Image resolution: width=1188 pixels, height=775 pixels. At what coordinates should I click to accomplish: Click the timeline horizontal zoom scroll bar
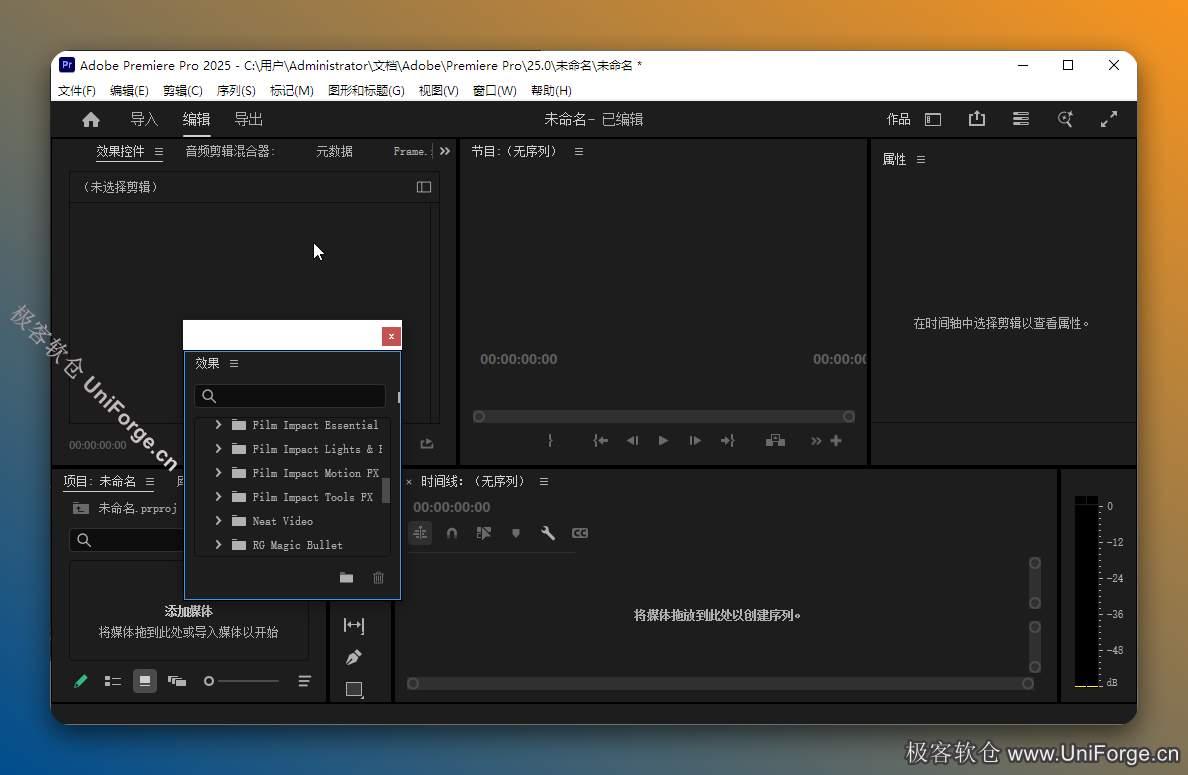coord(720,683)
